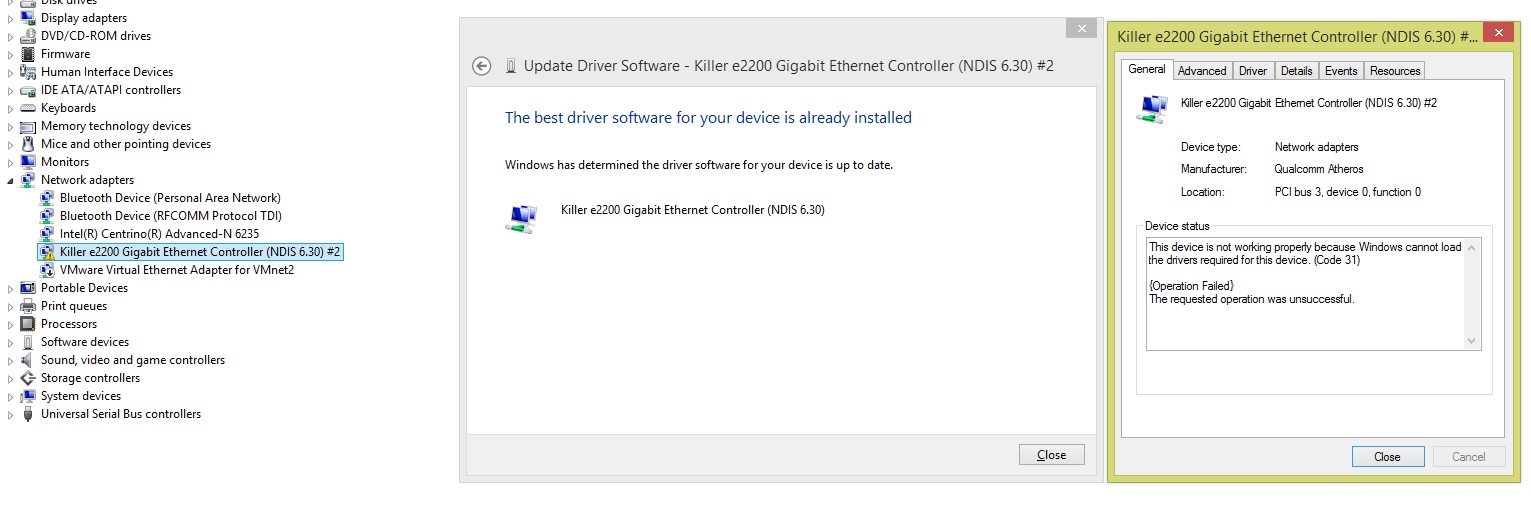The width and height of the screenshot is (1531, 506).
Task: Expand the Storage controllers node
Action: click(11, 378)
